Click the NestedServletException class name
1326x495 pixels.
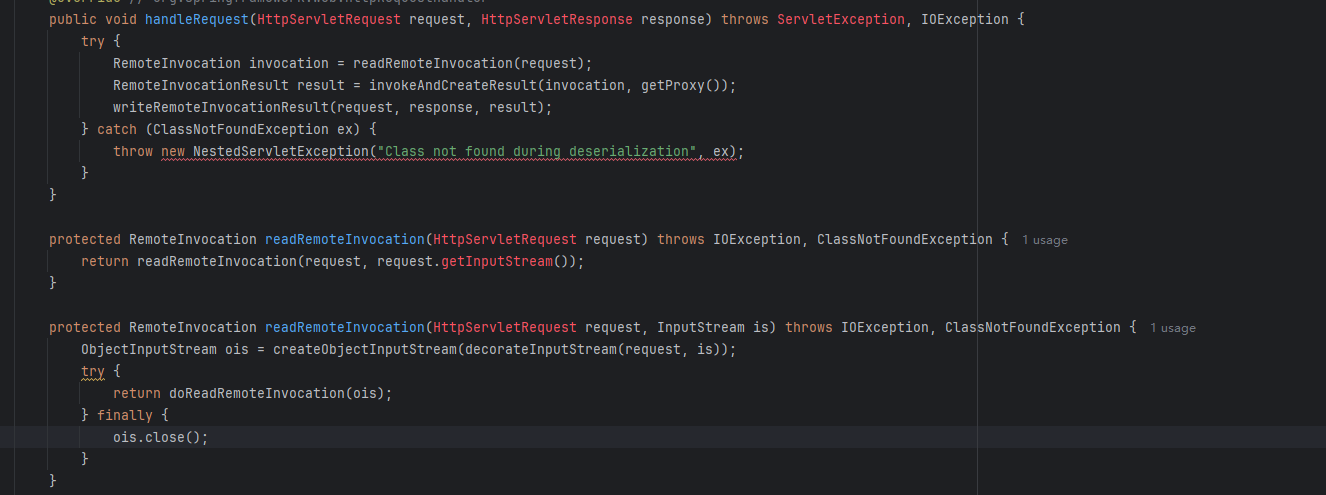click(x=281, y=151)
